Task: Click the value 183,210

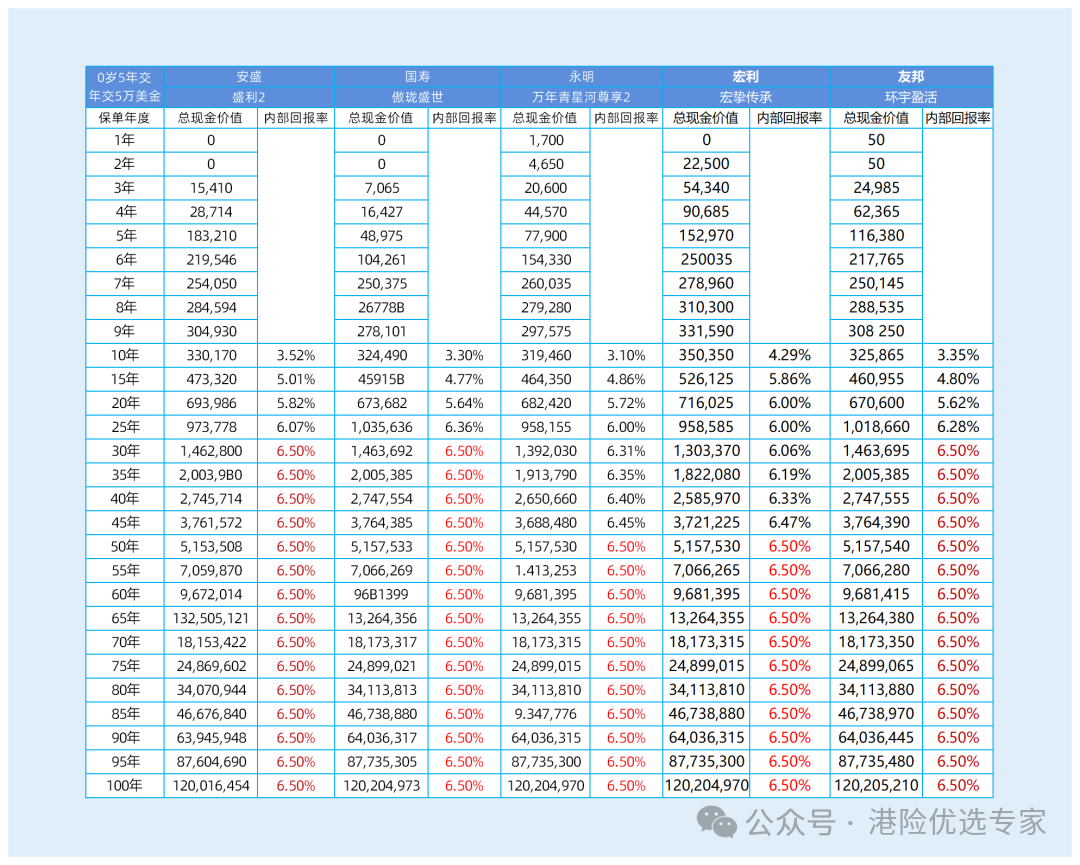Action: click(x=211, y=236)
